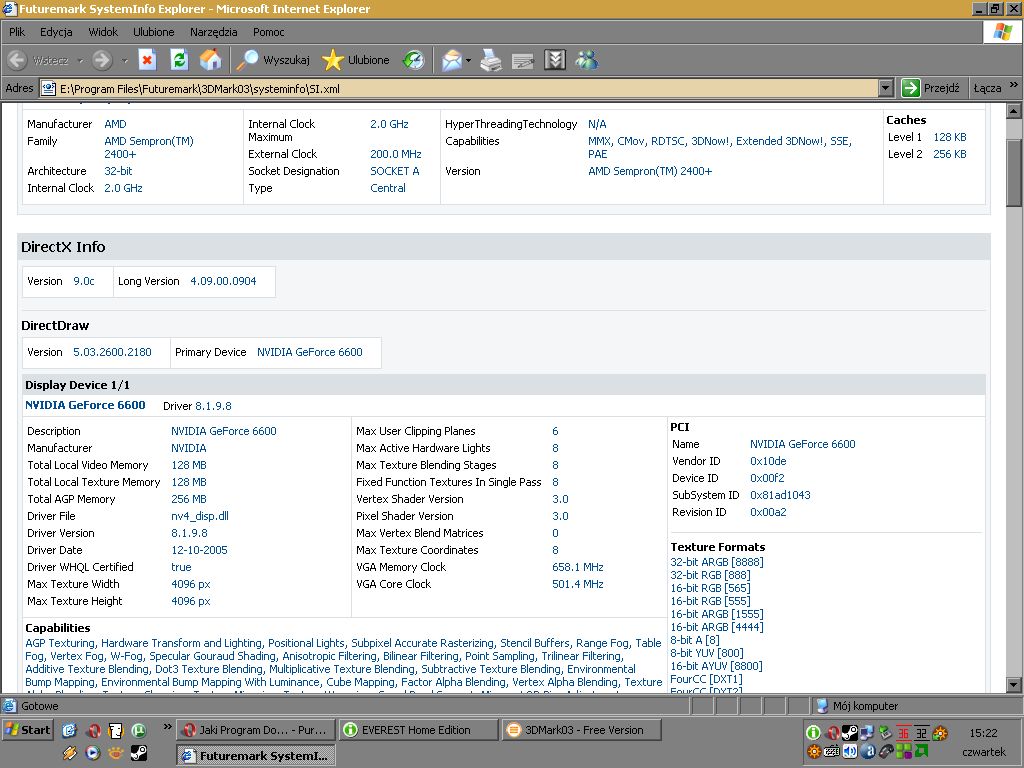
Task: Go back with the Wstecz arrow
Action: pyautogui.click(x=38, y=60)
